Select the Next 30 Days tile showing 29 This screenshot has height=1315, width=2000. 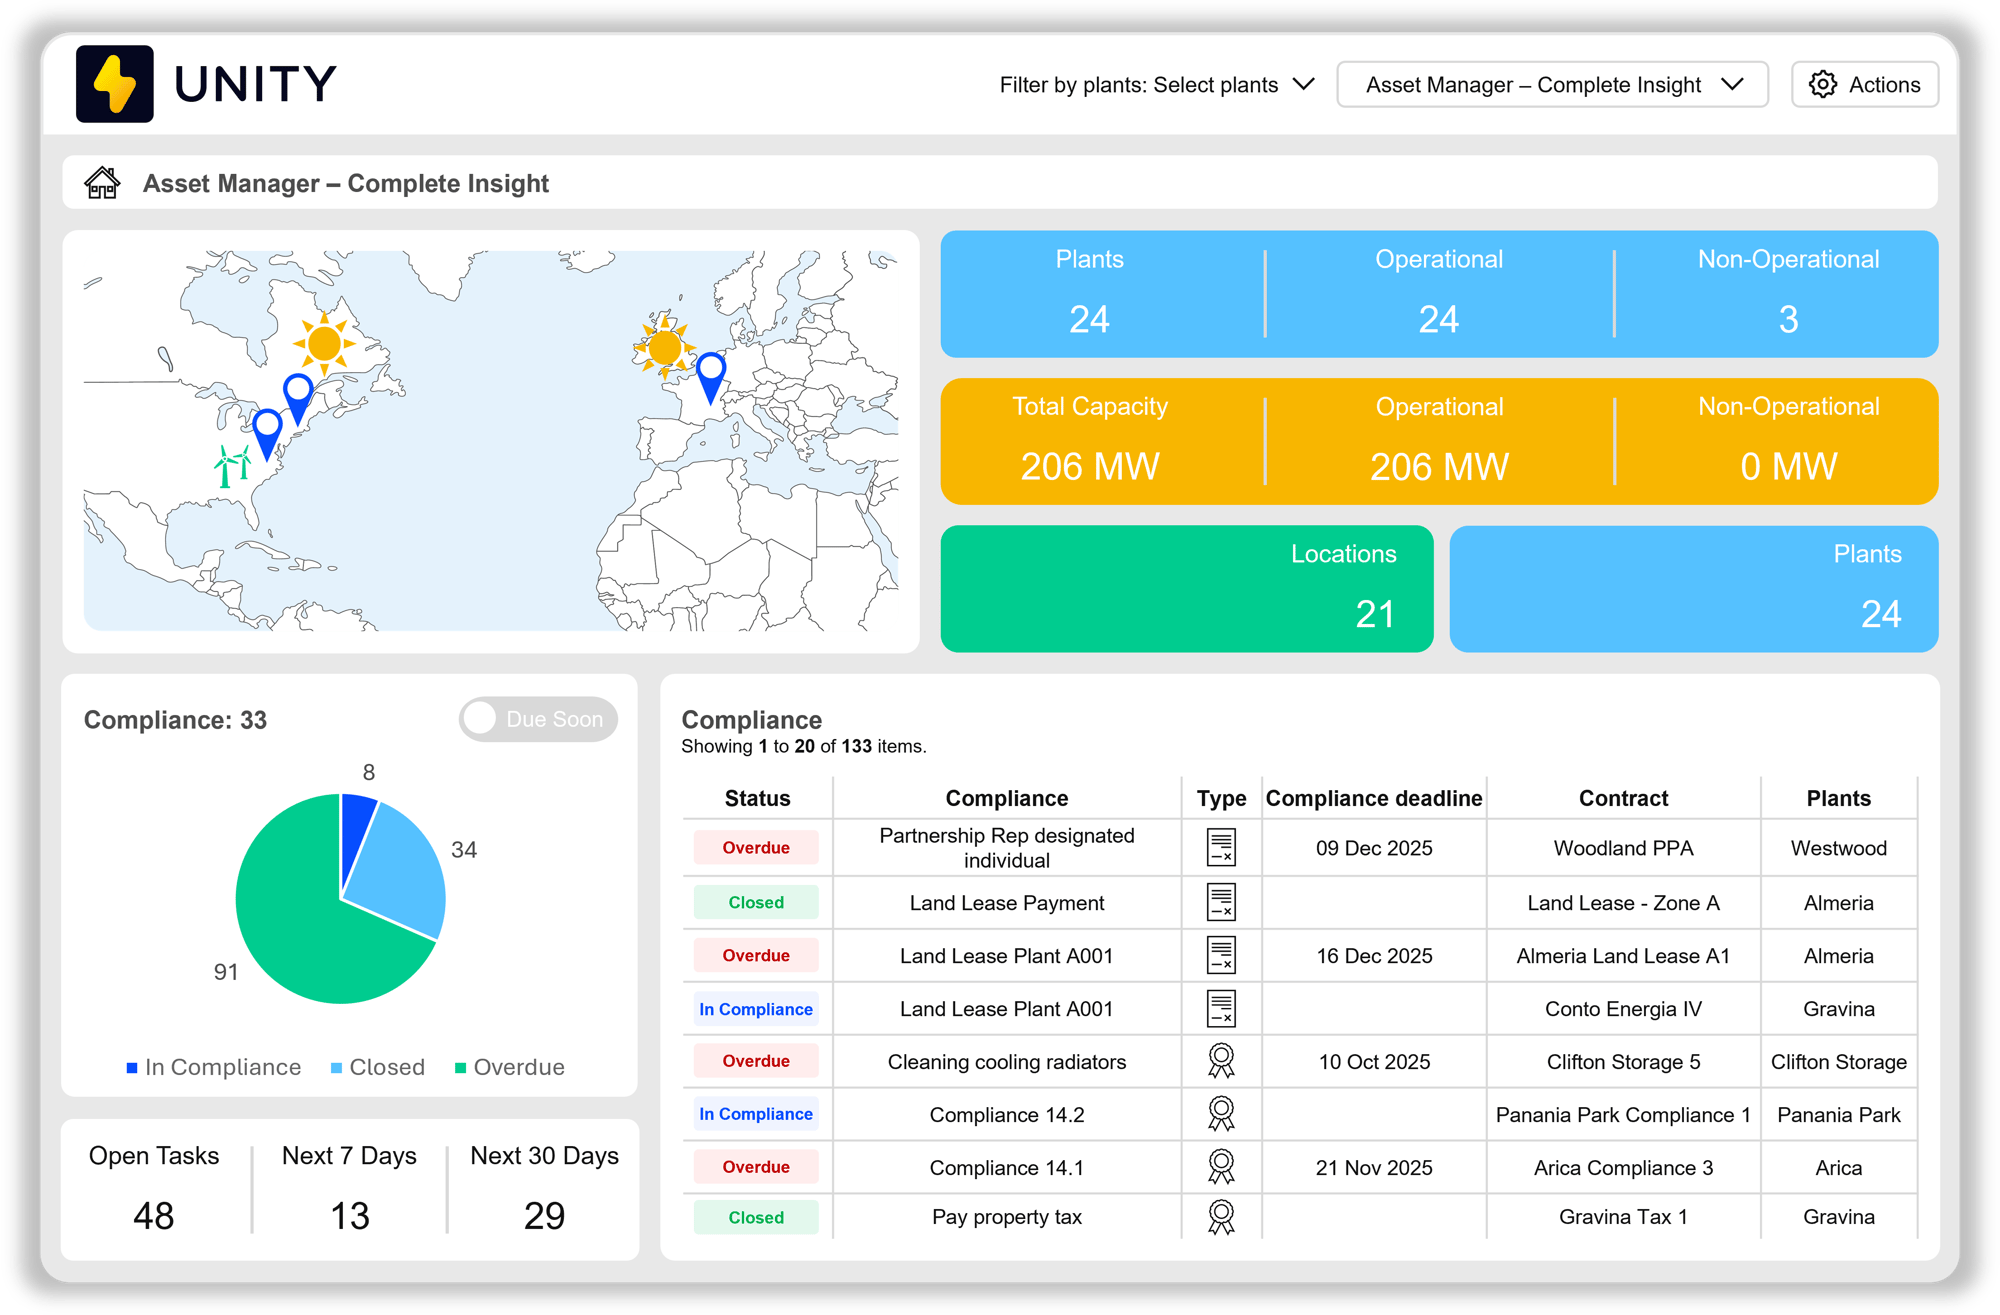pyautogui.click(x=543, y=1188)
